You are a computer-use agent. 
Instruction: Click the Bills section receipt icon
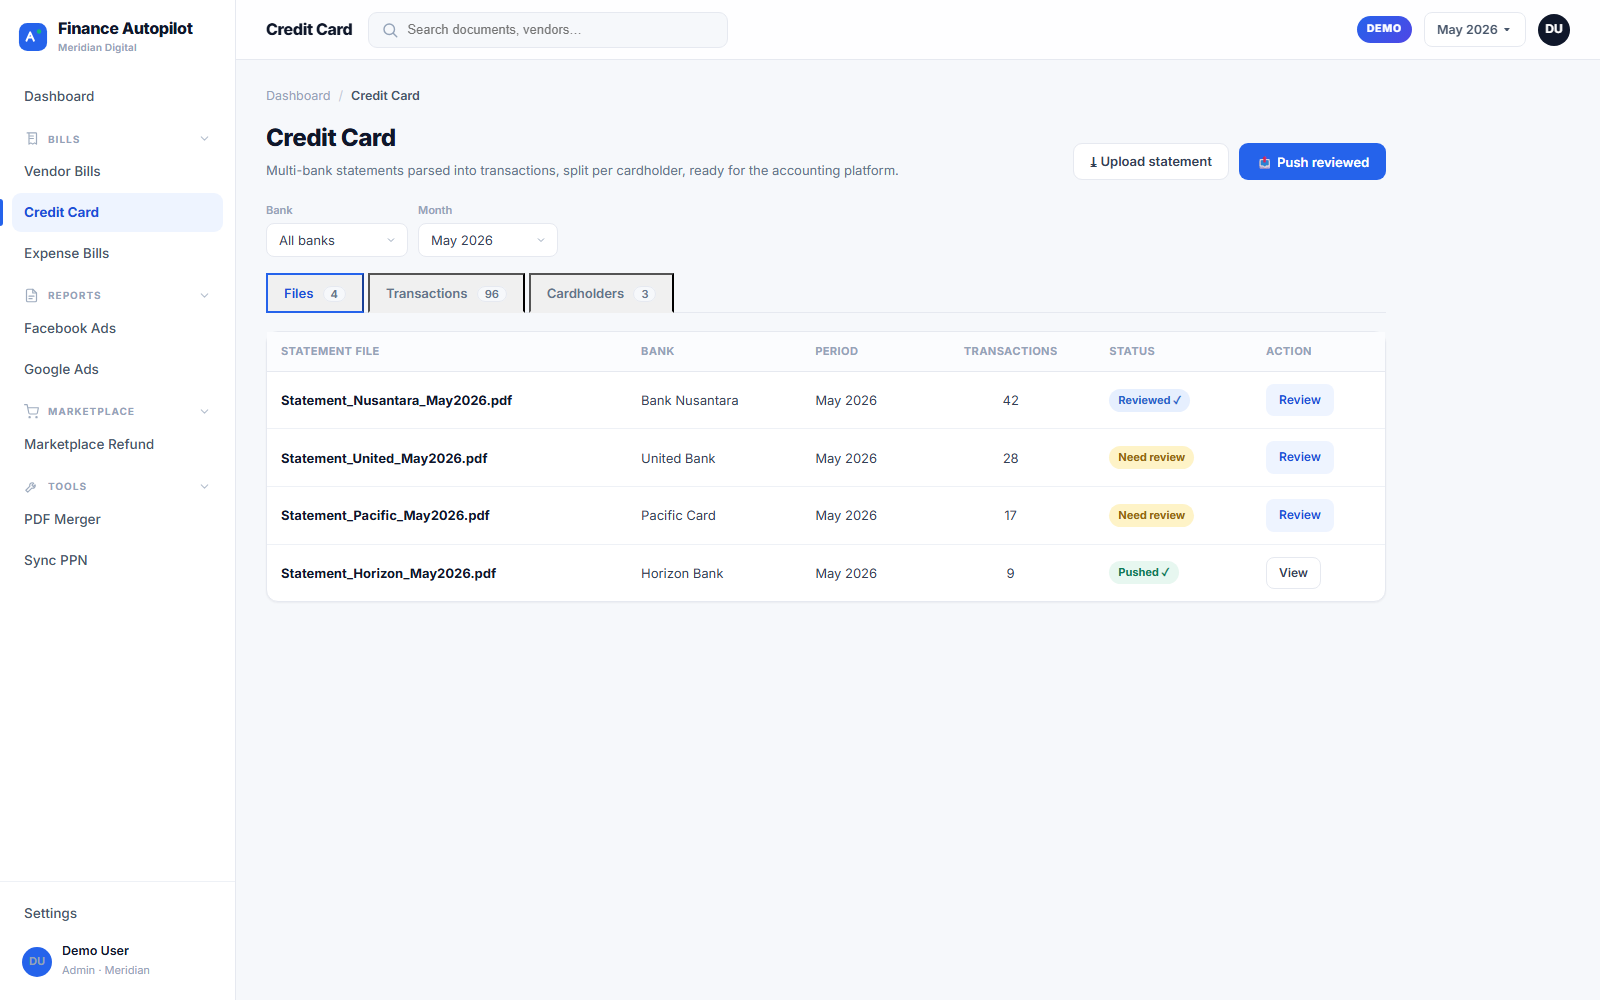[x=32, y=139]
